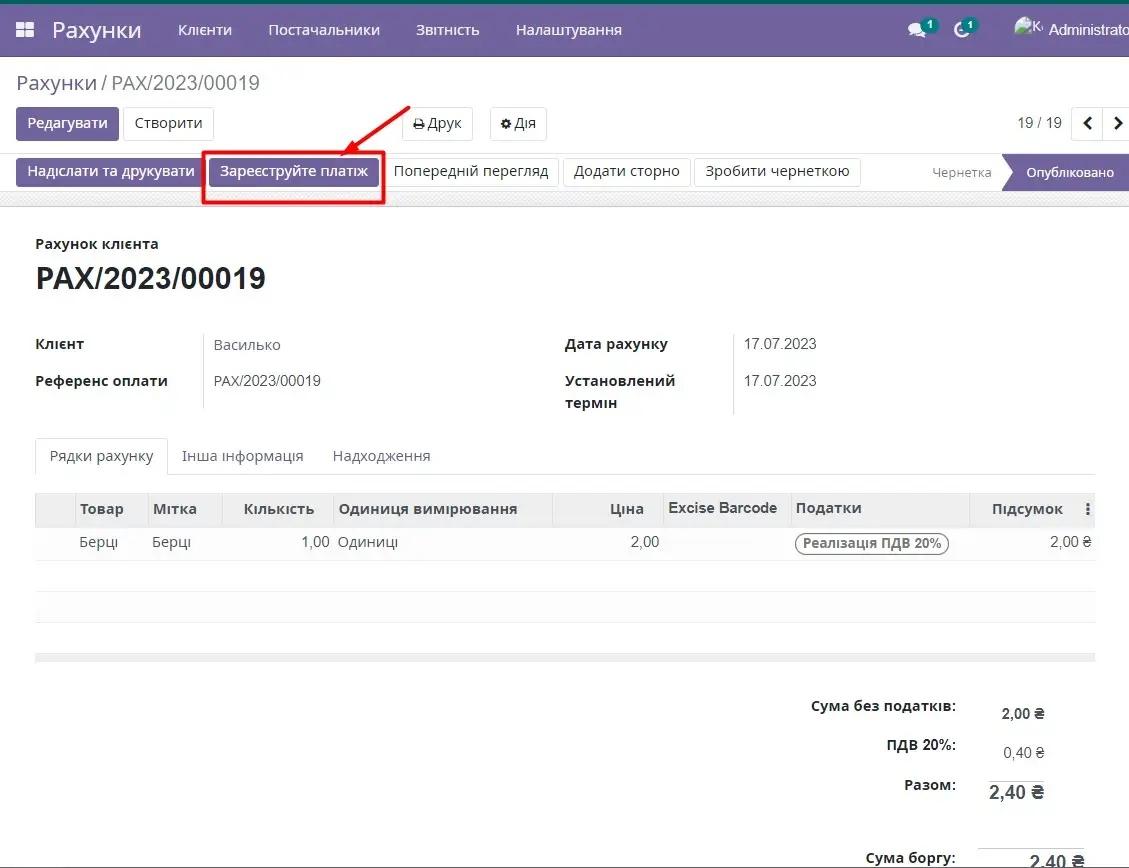Click the Редагувати button
This screenshot has width=1129, height=868.
pos(67,124)
